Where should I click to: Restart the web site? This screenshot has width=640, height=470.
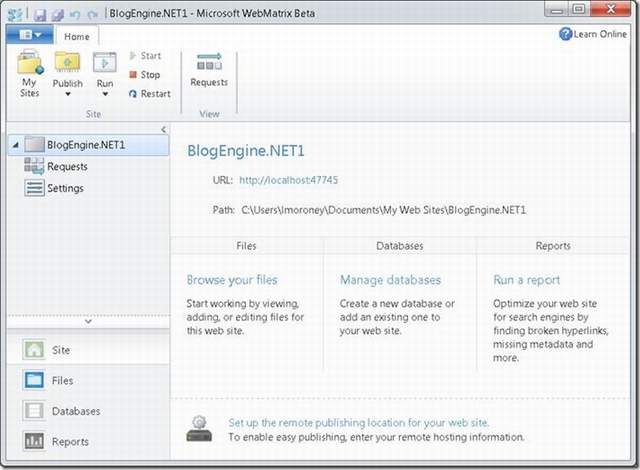150,93
